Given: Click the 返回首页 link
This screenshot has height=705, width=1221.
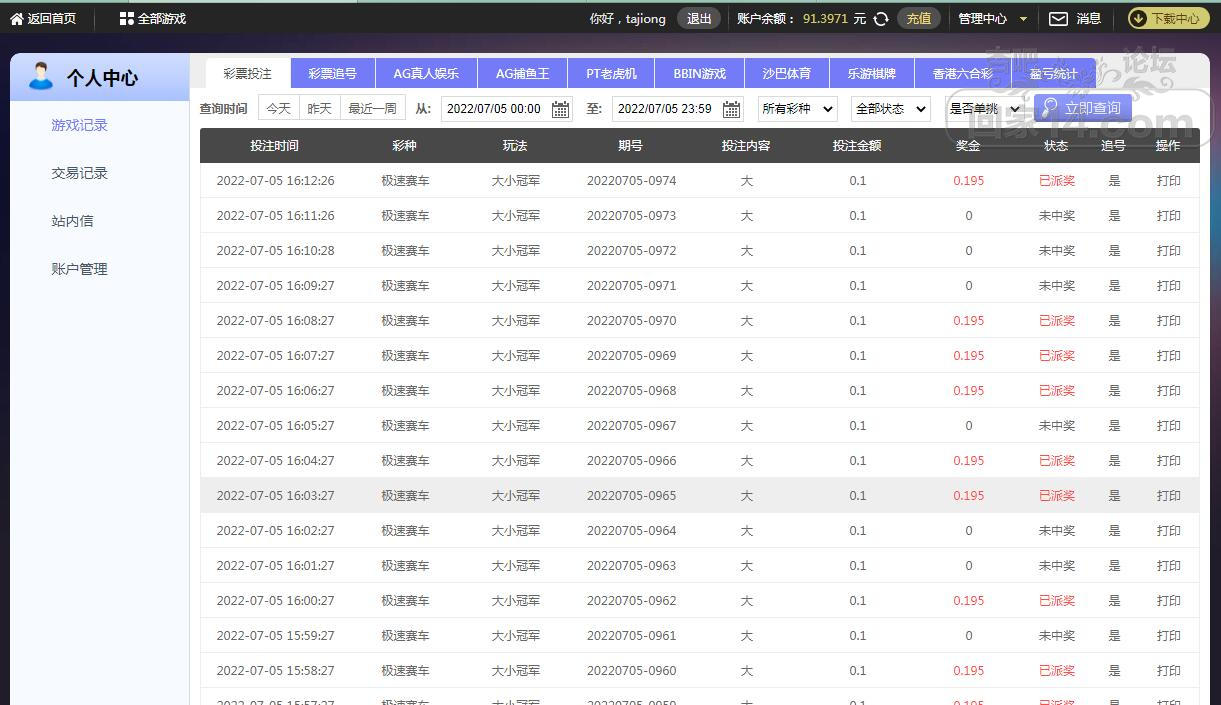Looking at the screenshot, I should [x=52, y=18].
